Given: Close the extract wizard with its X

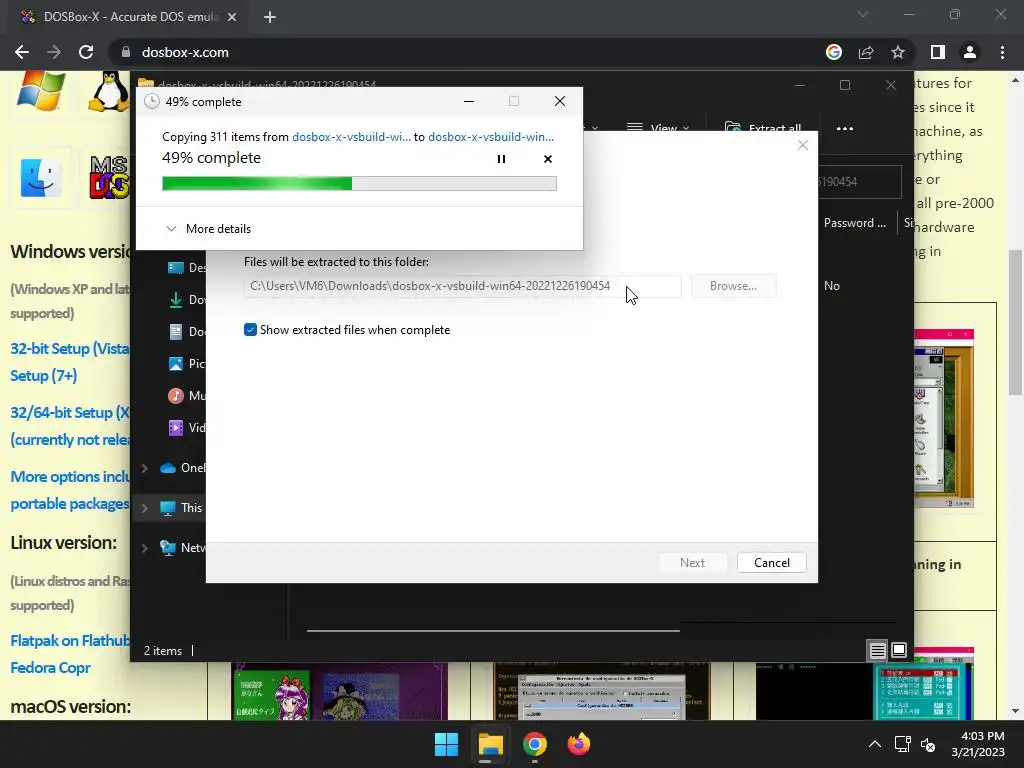Looking at the screenshot, I should pyautogui.click(x=803, y=145).
